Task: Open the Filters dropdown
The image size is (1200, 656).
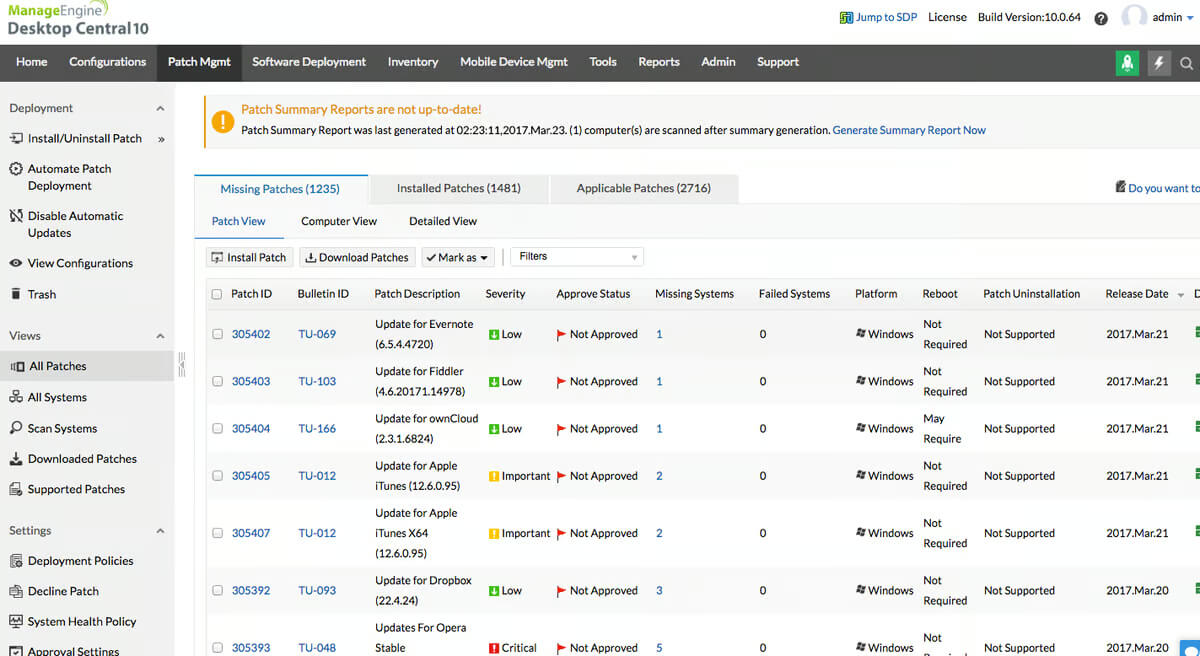Action: (577, 257)
